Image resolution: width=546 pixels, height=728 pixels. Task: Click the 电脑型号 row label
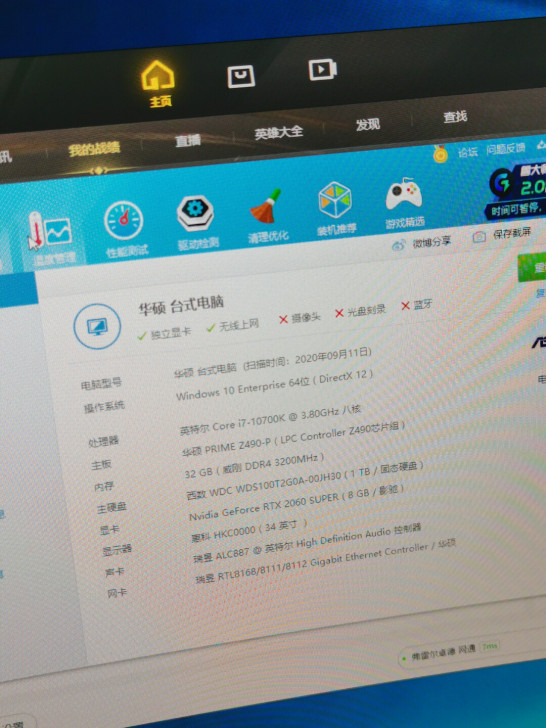(x=101, y=384)
